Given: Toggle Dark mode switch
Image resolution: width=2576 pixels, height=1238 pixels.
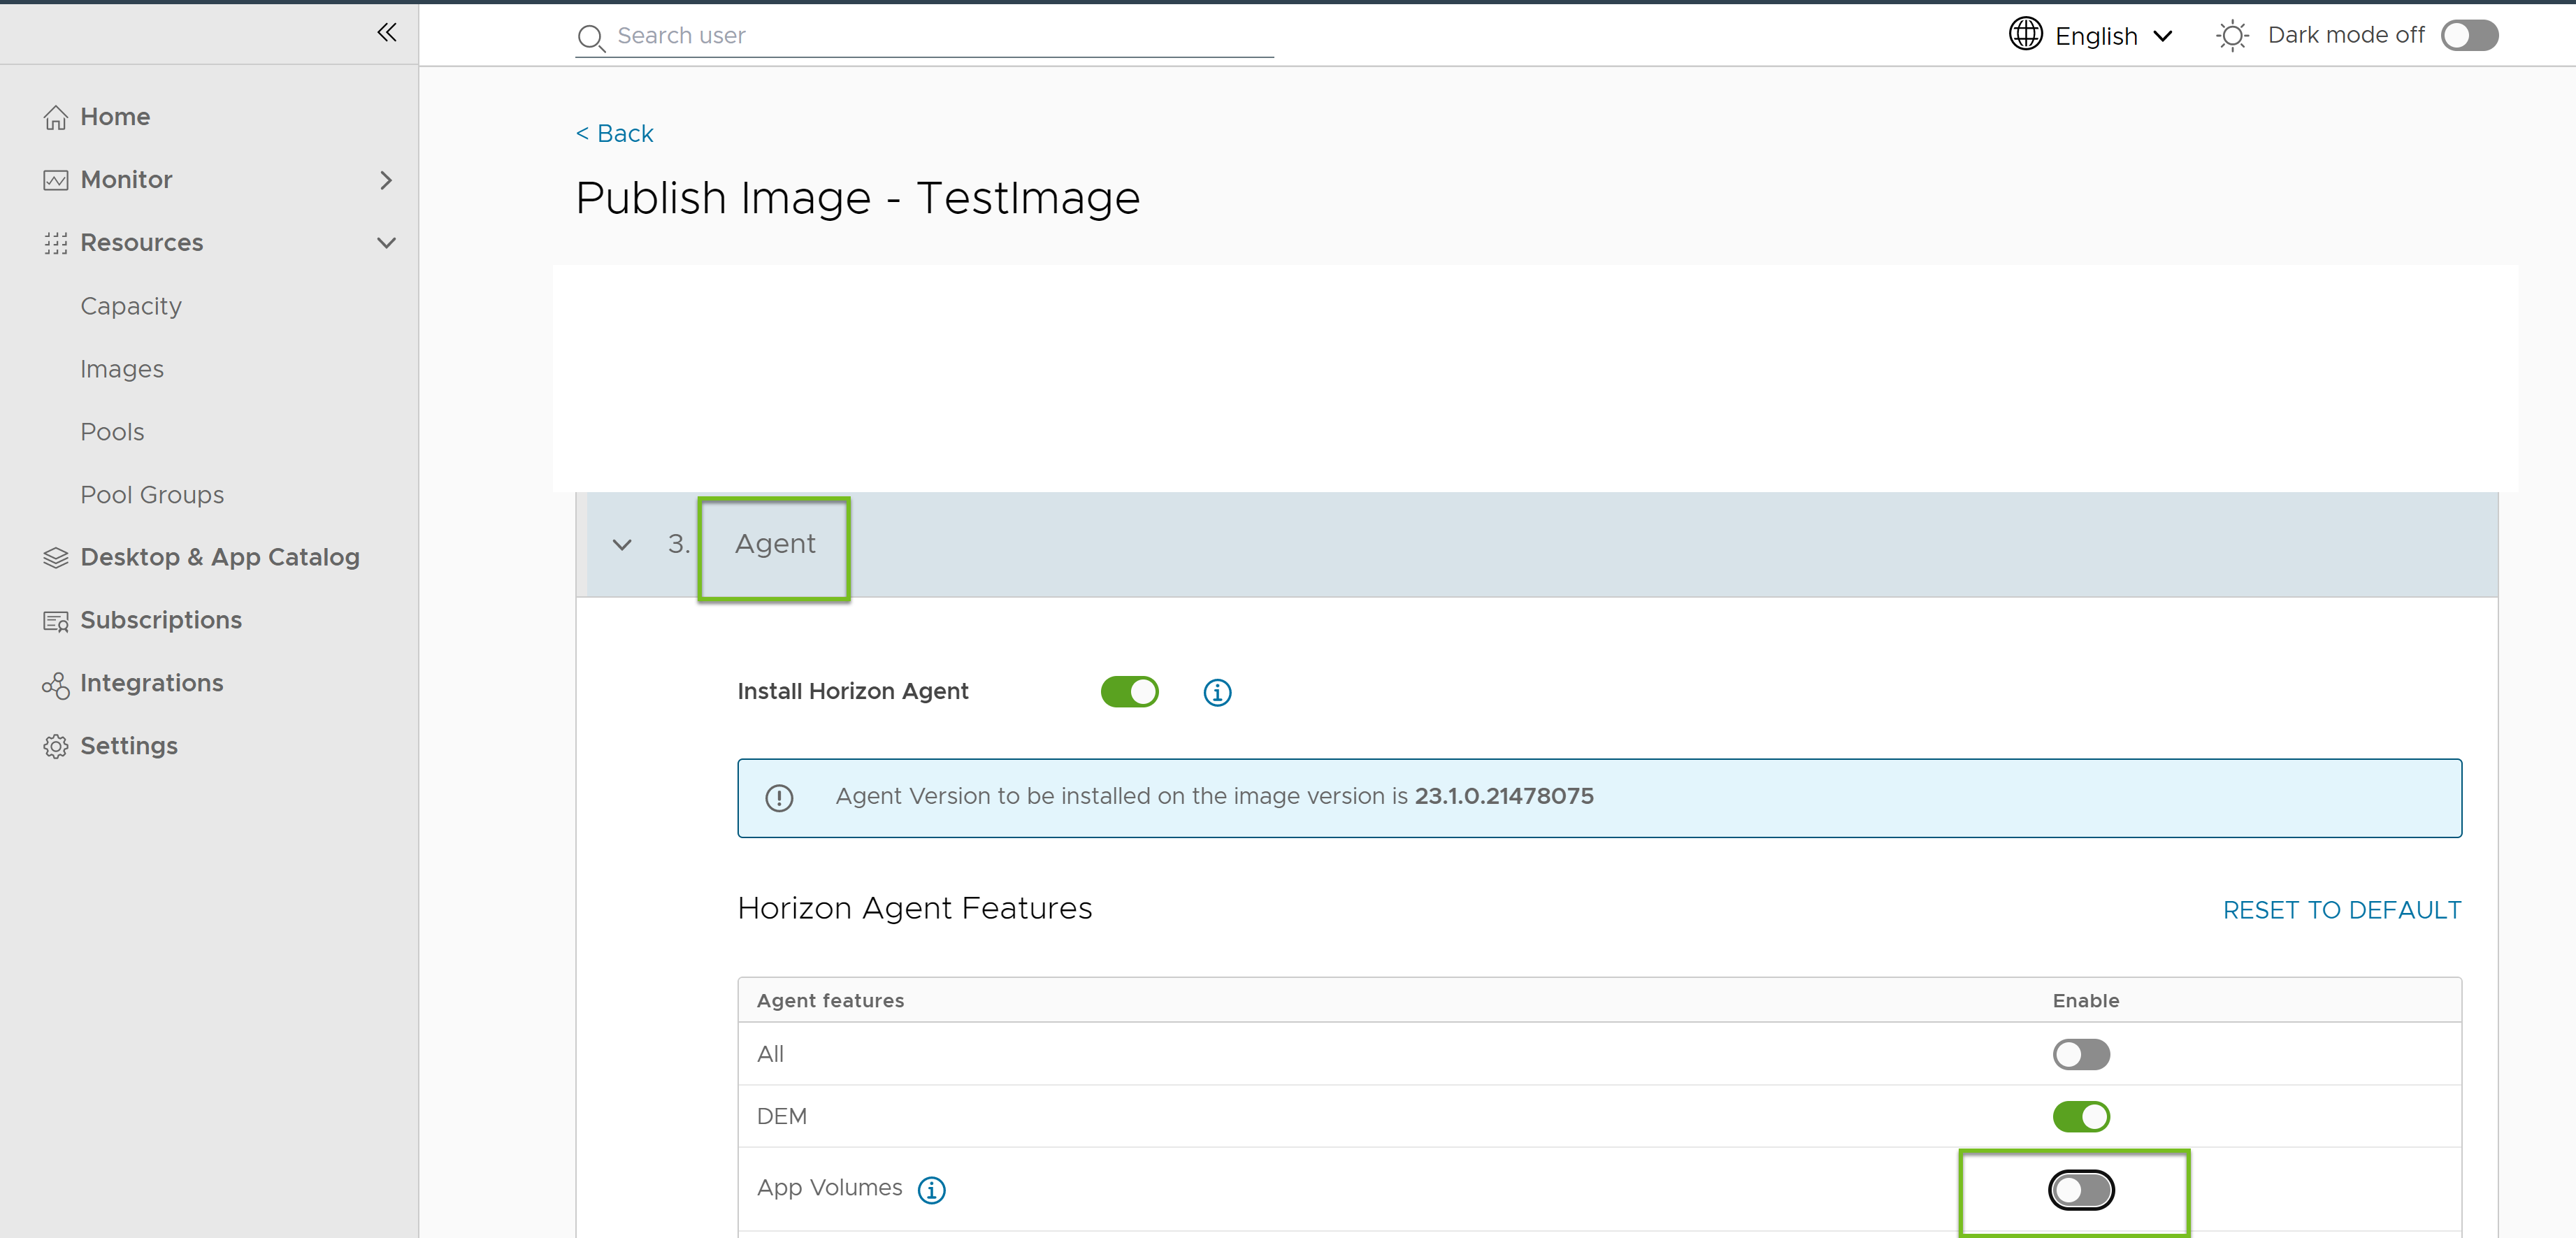Looking at the screenshot, I should [2469, 36].
